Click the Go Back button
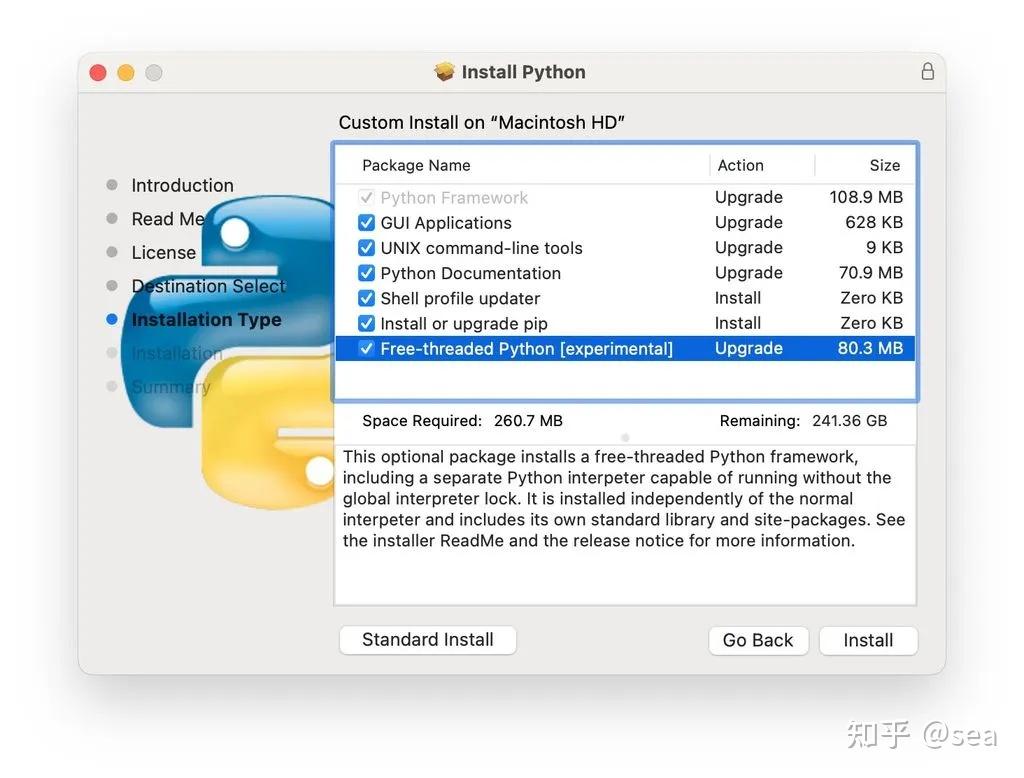 pyautogui.click(x=758, y=640)
